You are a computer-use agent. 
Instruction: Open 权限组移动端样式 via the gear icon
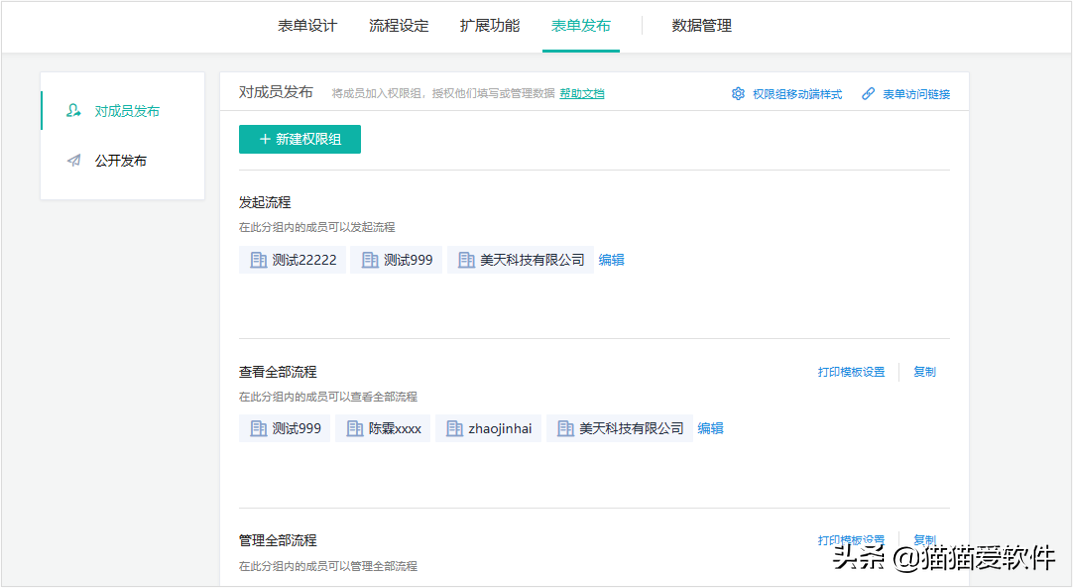738,92
